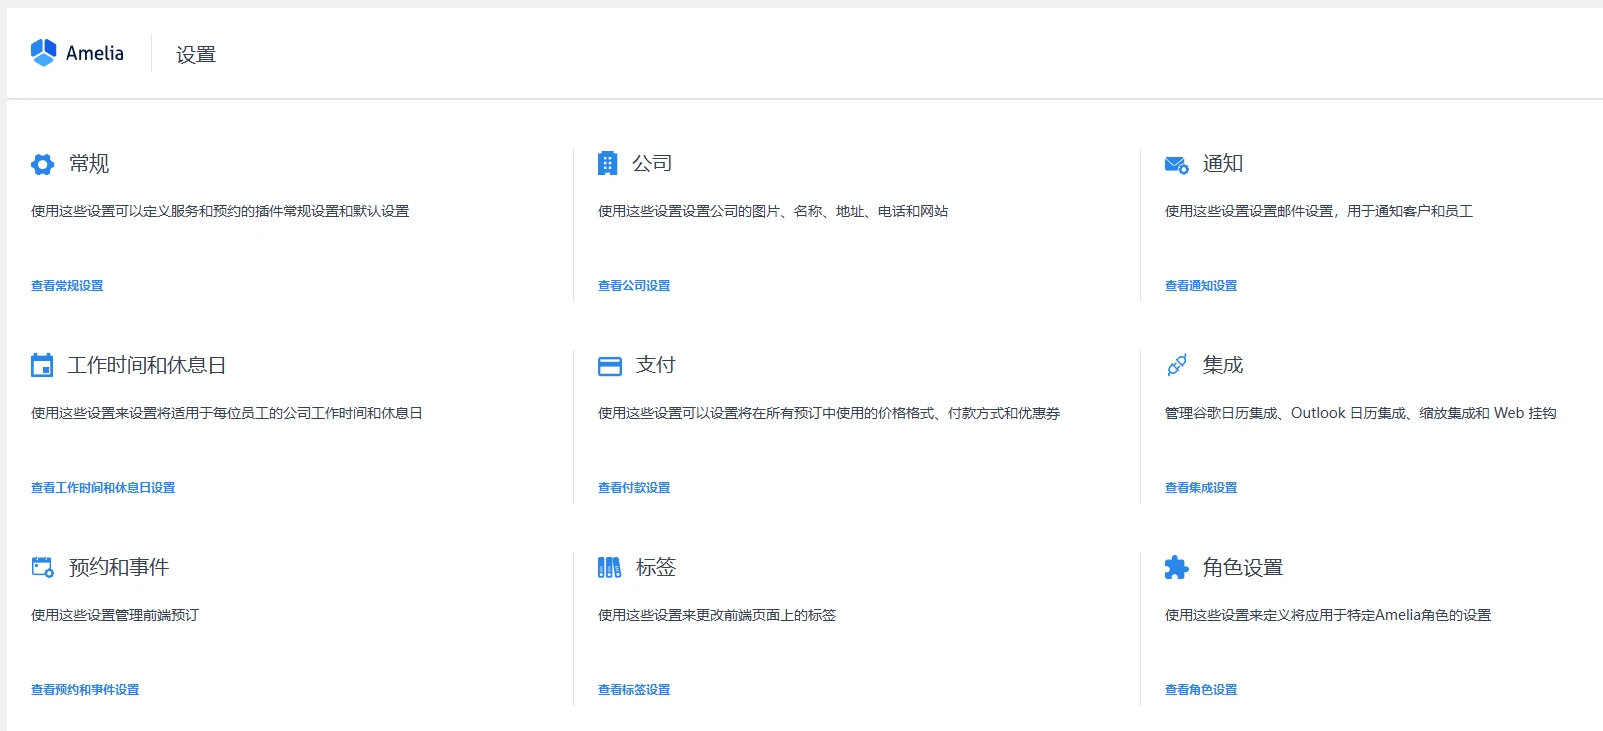Click the description about 价格格式、付款方式和优惠券
Screen dimensions: 1603x731
(829, 413)
